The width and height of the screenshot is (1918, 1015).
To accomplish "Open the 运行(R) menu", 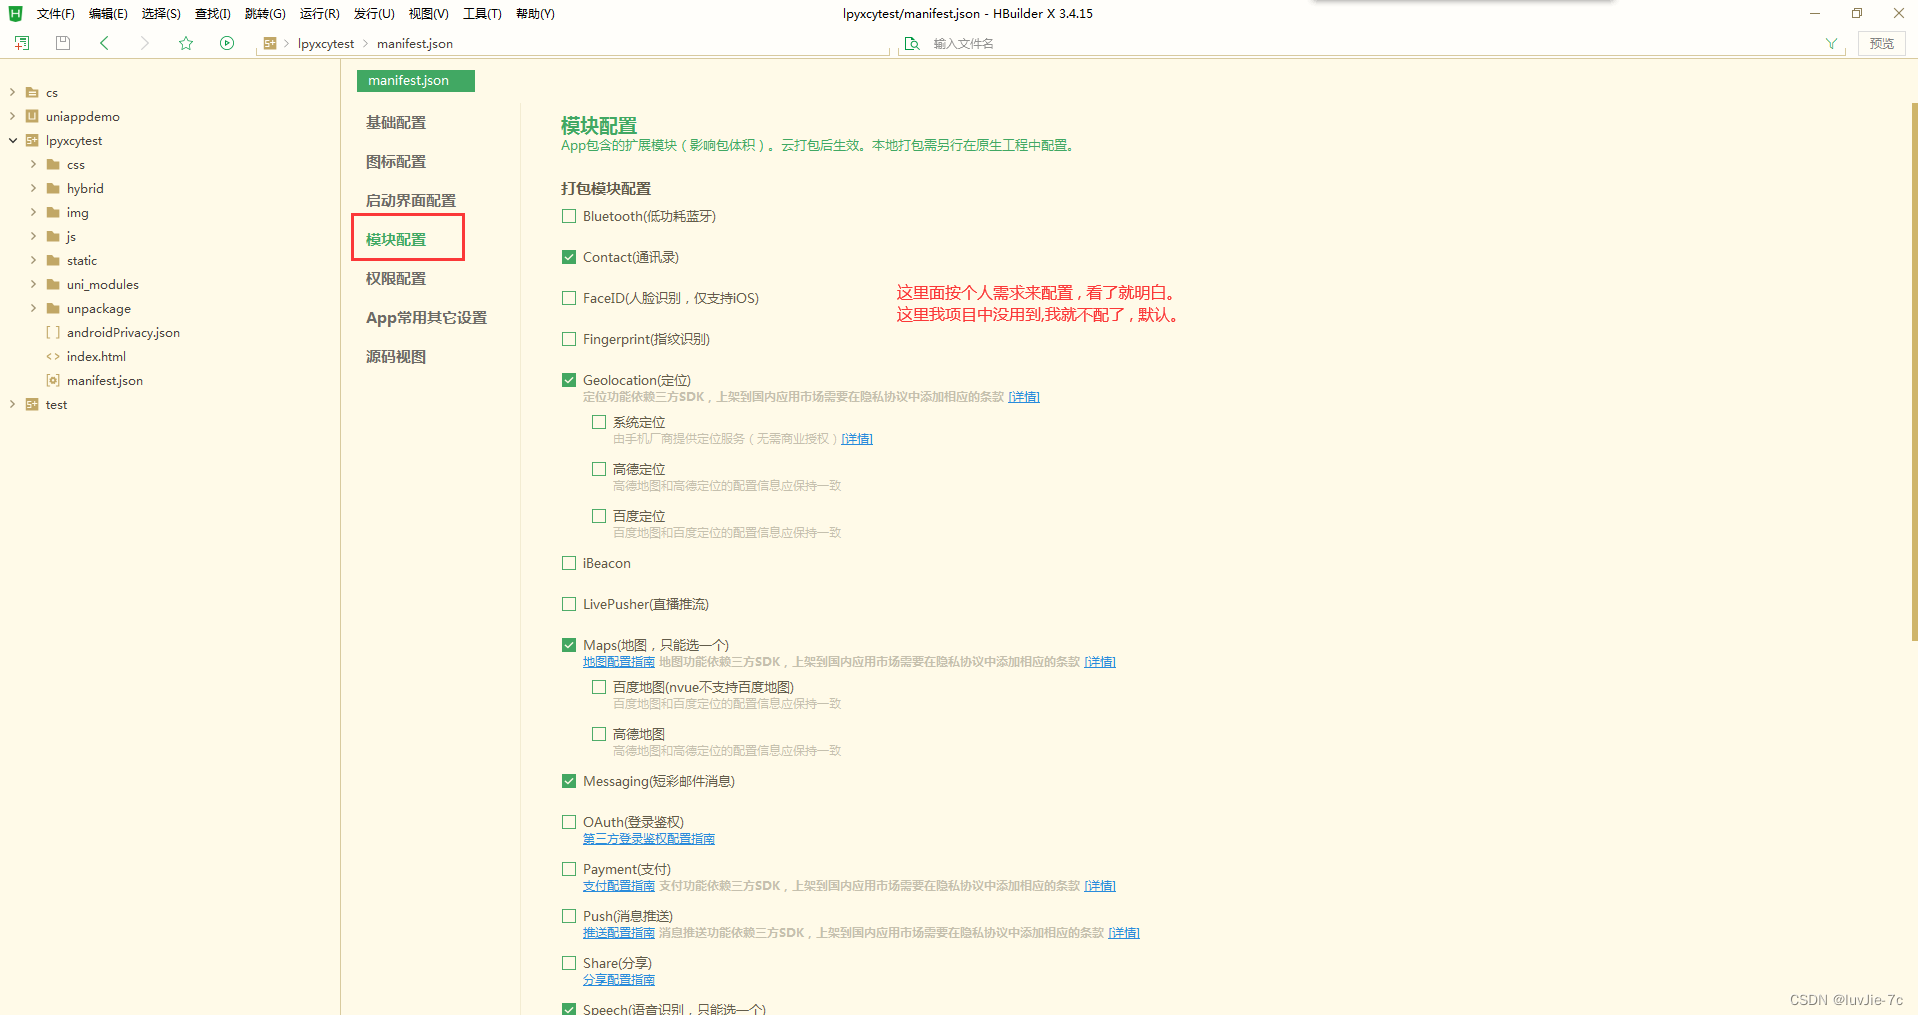I will pos(319,13).
